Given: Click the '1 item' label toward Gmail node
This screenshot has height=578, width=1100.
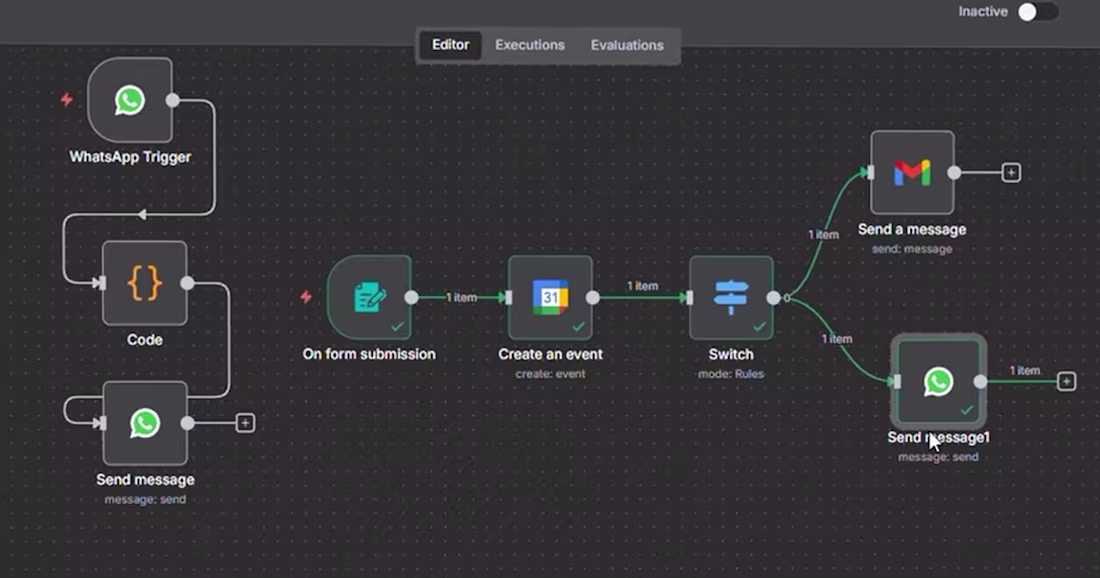Looking at the screenshot, I should click(824, 234).
